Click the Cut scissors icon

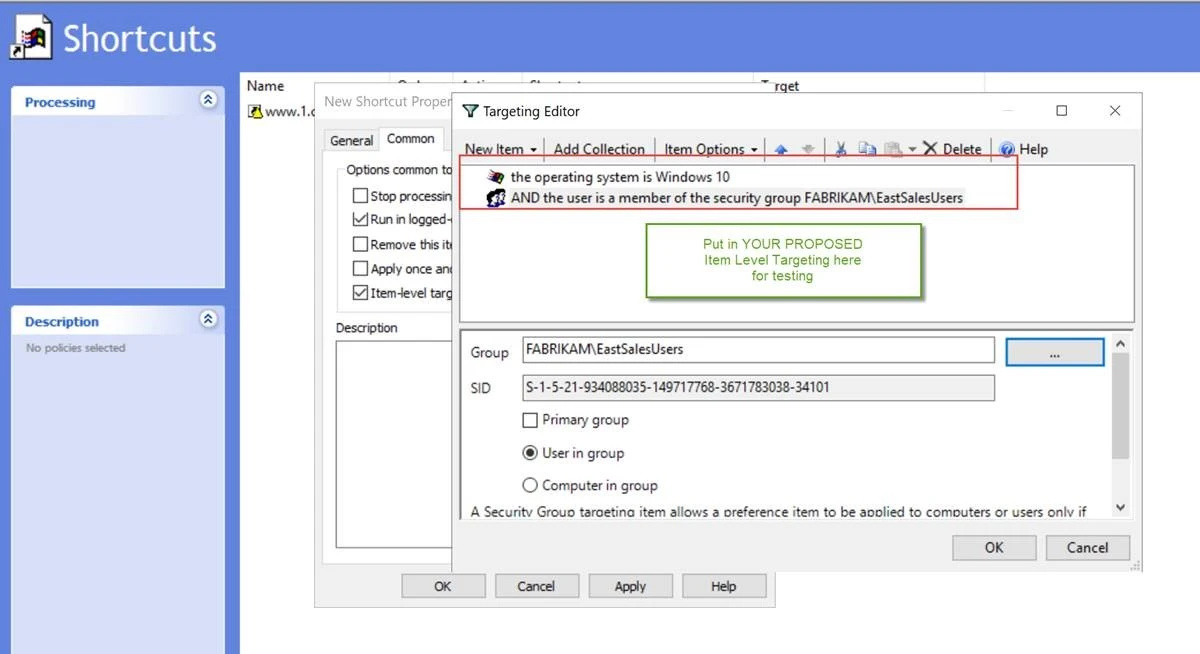click(x=841, y=149)
